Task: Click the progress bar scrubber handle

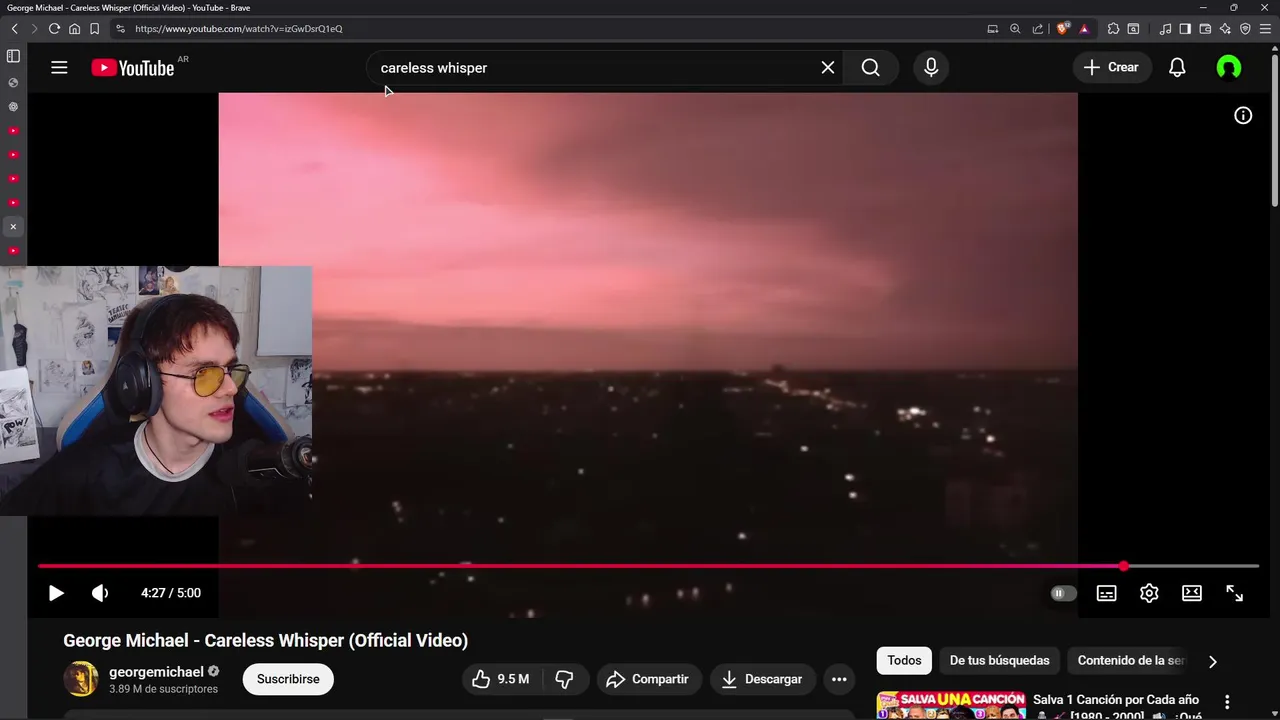Action: pyautogui.click(x=1124, y=566)
